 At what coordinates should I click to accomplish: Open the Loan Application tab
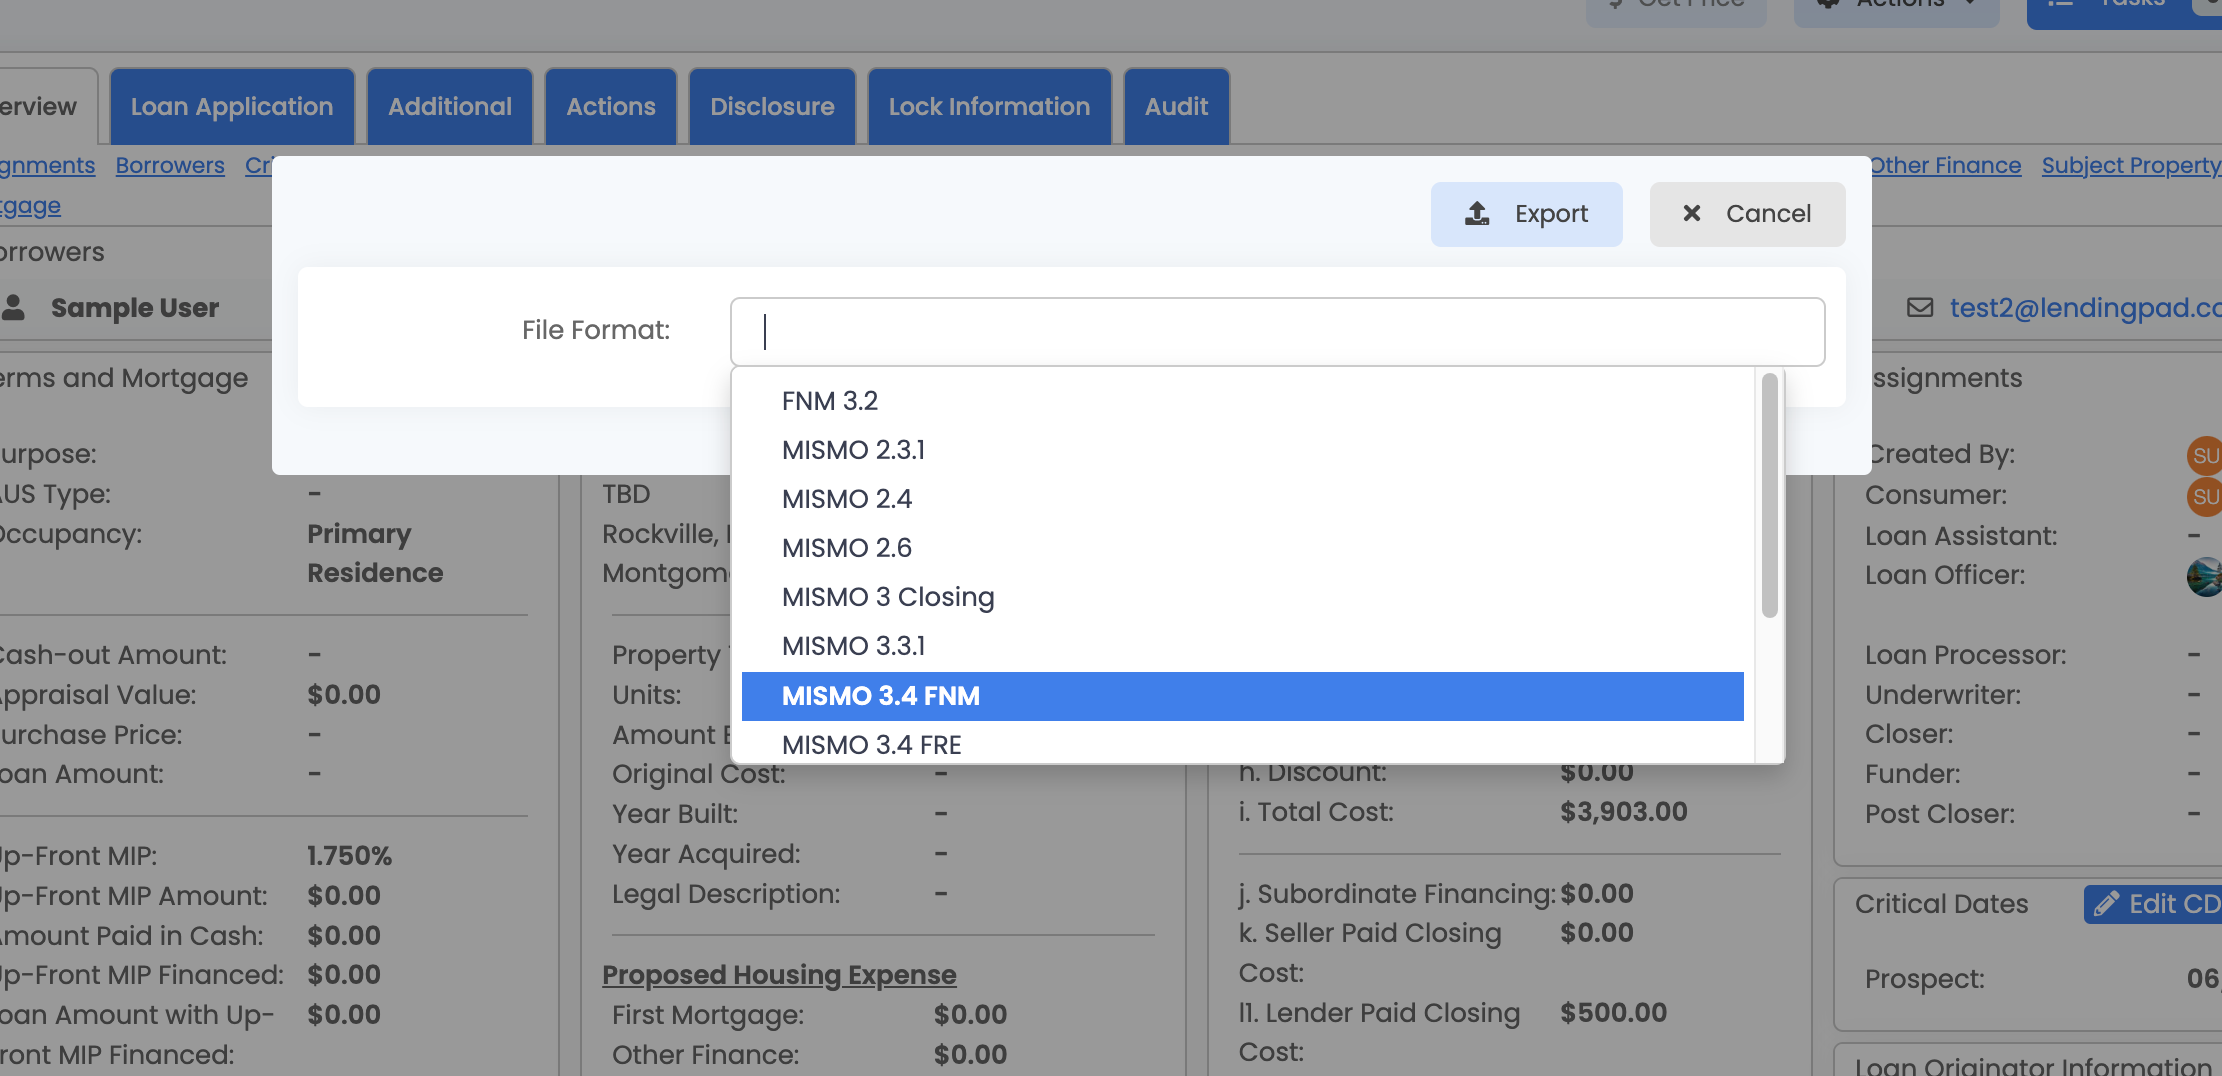pyautogui.click(x=232, y=107)
